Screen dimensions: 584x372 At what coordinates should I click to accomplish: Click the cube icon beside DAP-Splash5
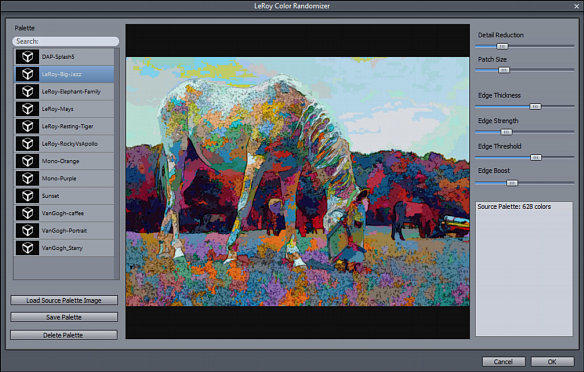[x=27, y=57]
